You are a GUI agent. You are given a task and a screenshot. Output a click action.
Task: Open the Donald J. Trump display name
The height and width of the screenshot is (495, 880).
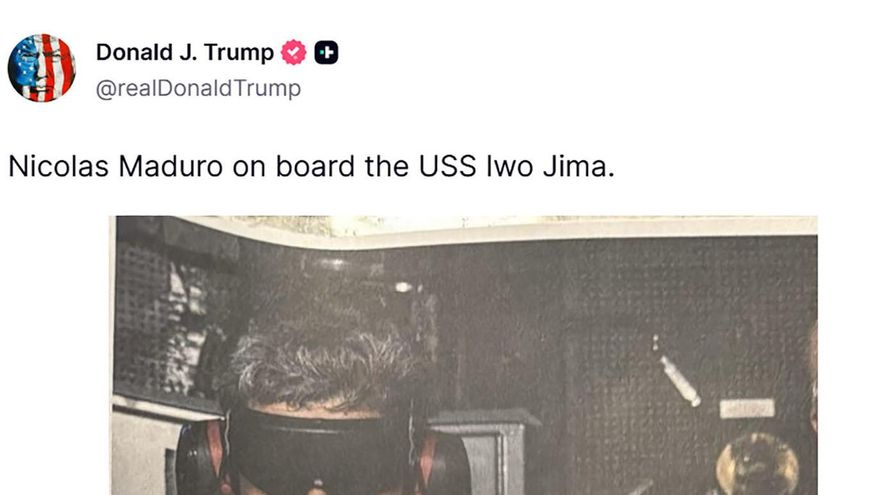[185, 52]
